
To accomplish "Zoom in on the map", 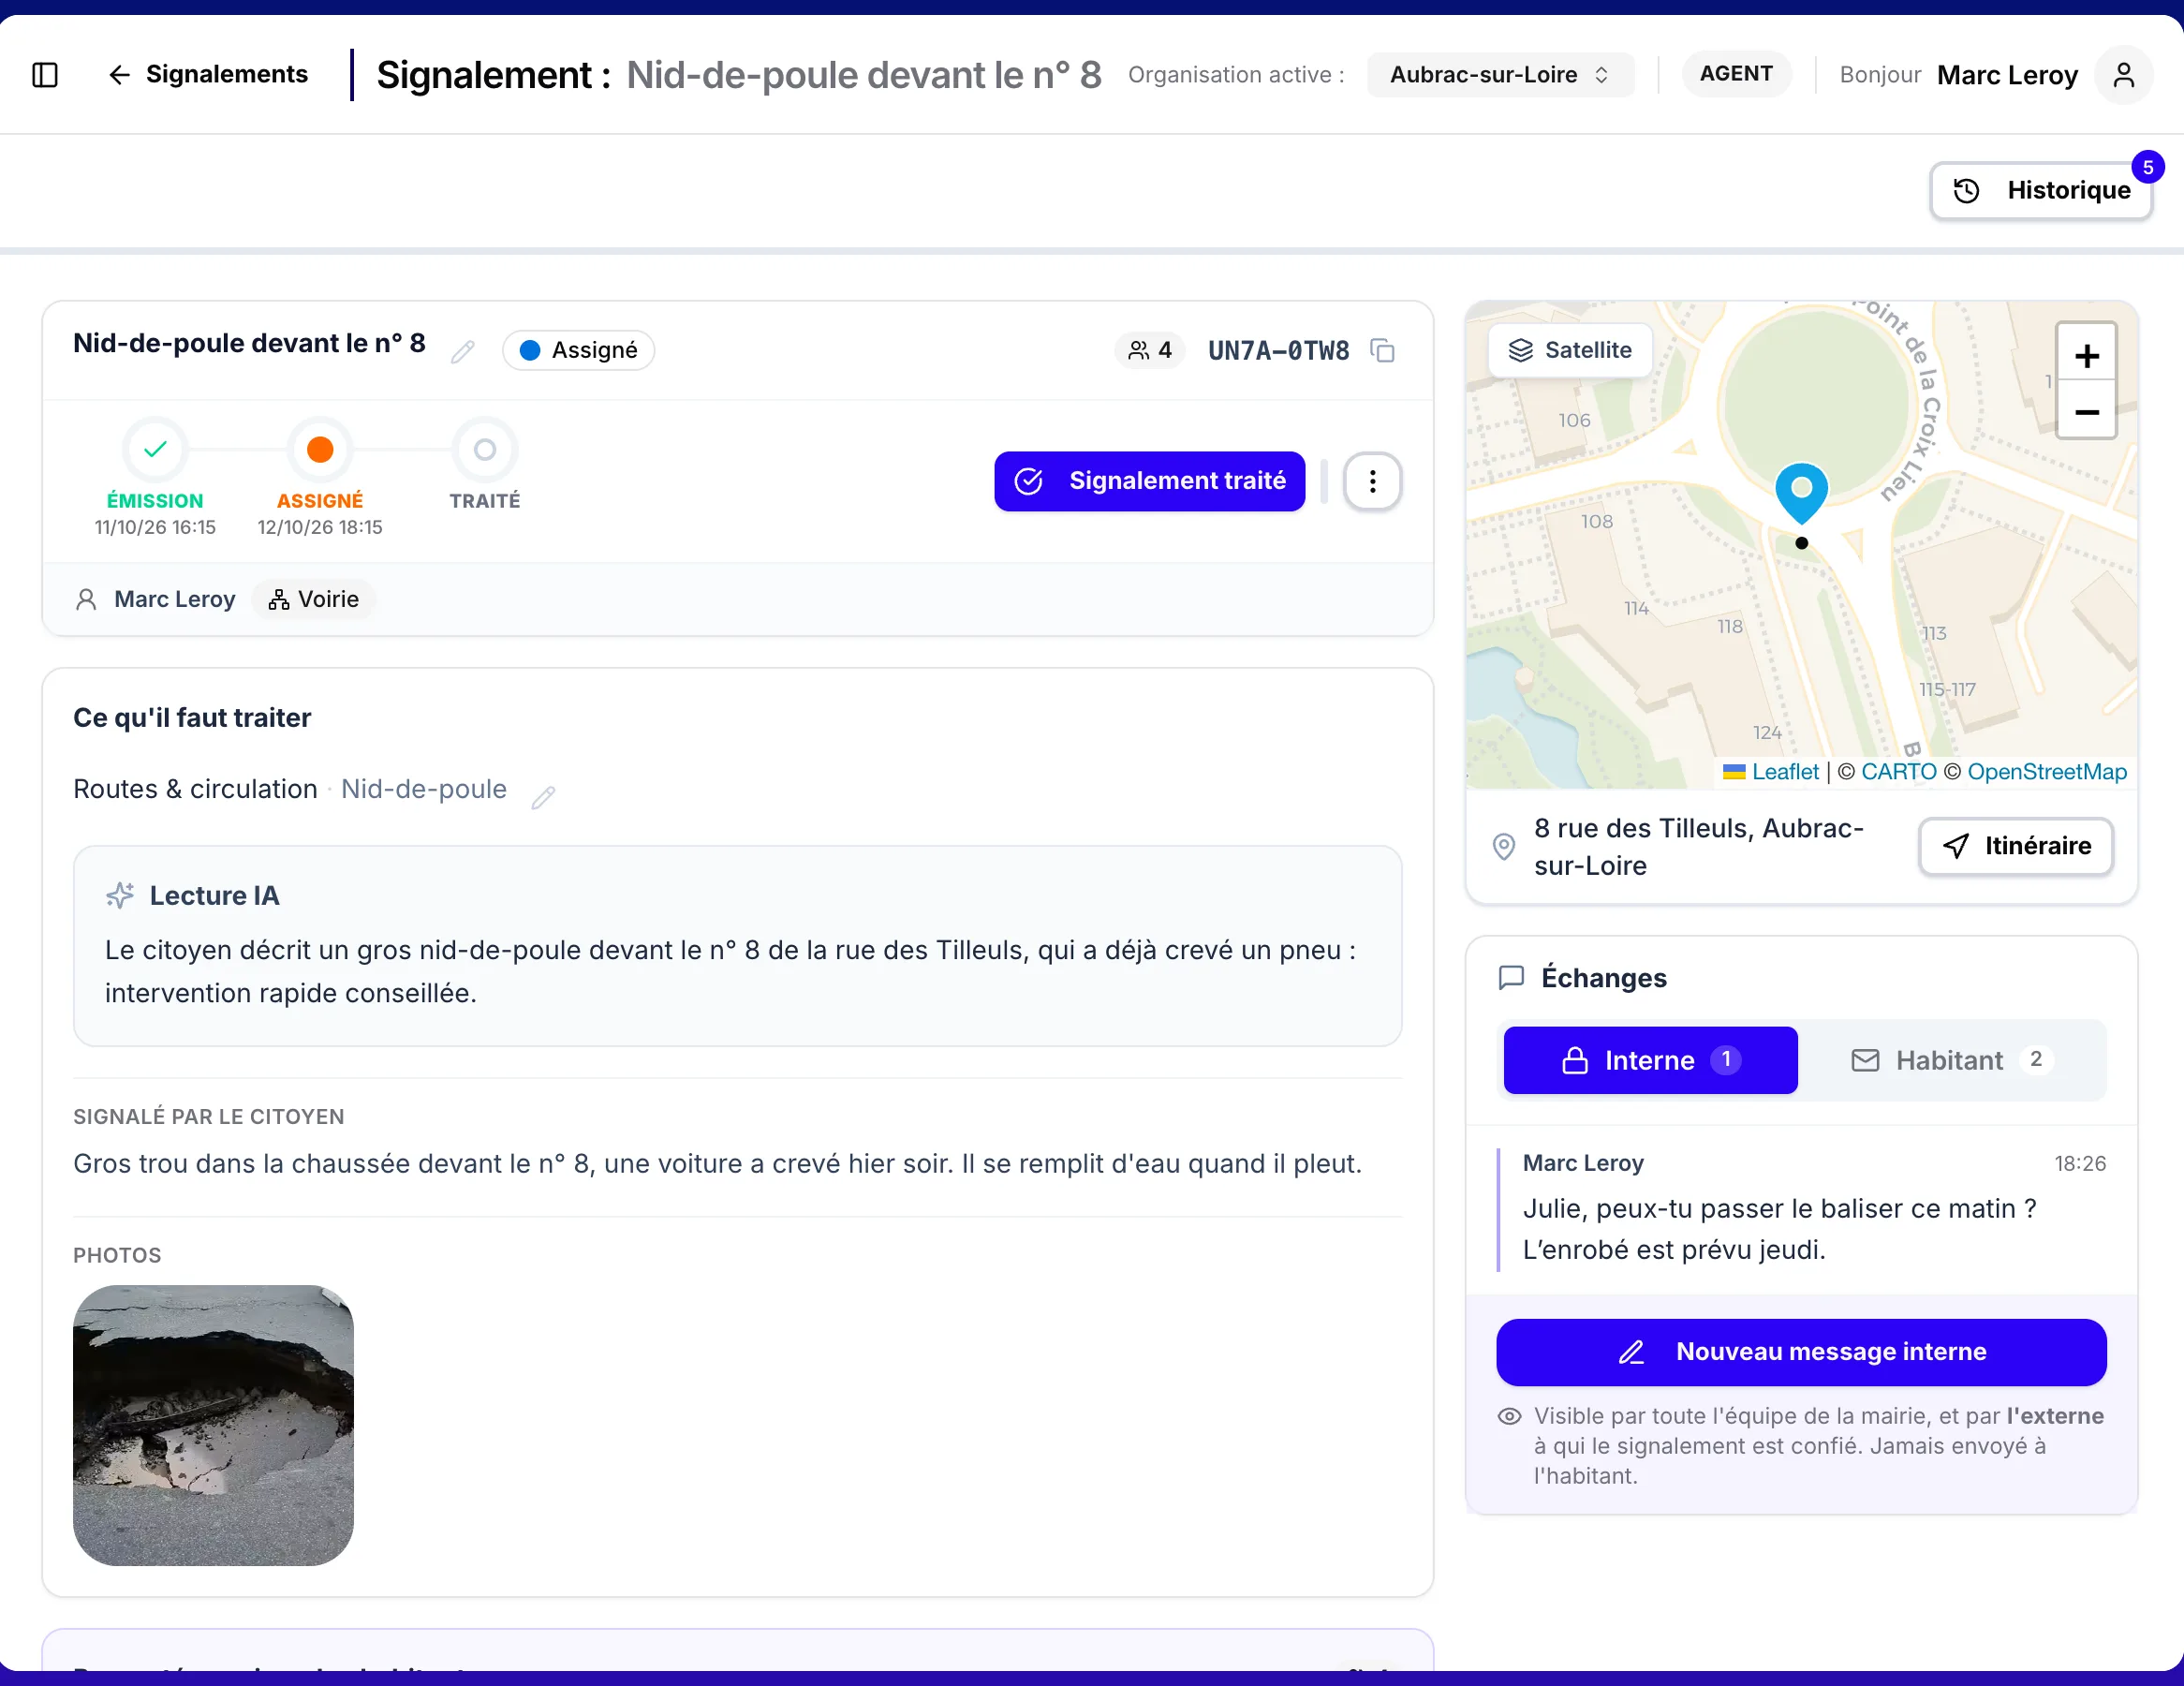I will [2087, 355].
